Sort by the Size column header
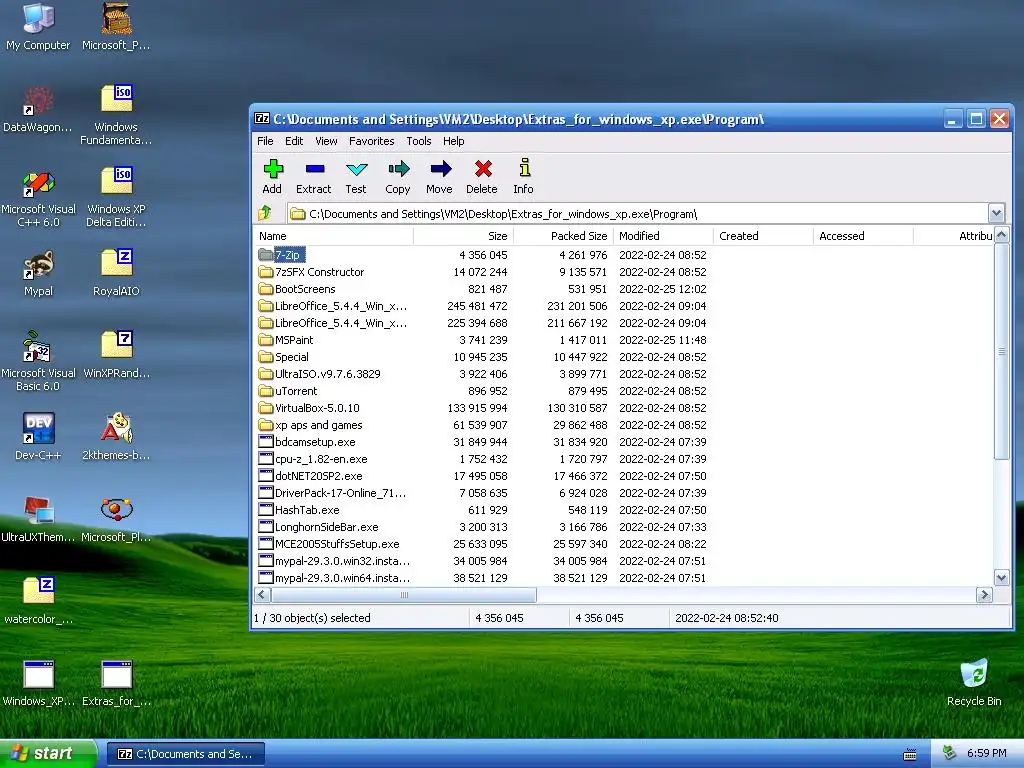The height and width of the screenshot is (768, 1024). point(464,236)
